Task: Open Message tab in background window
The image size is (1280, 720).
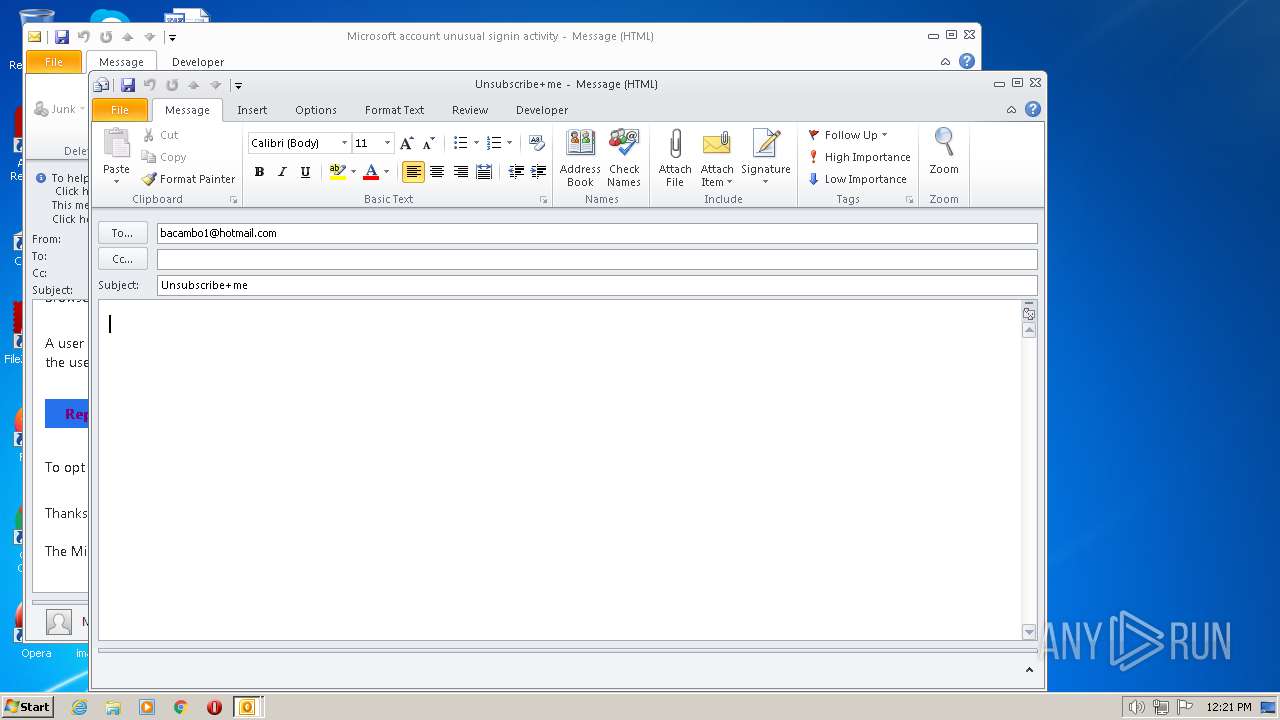Action: pos(121,62)
